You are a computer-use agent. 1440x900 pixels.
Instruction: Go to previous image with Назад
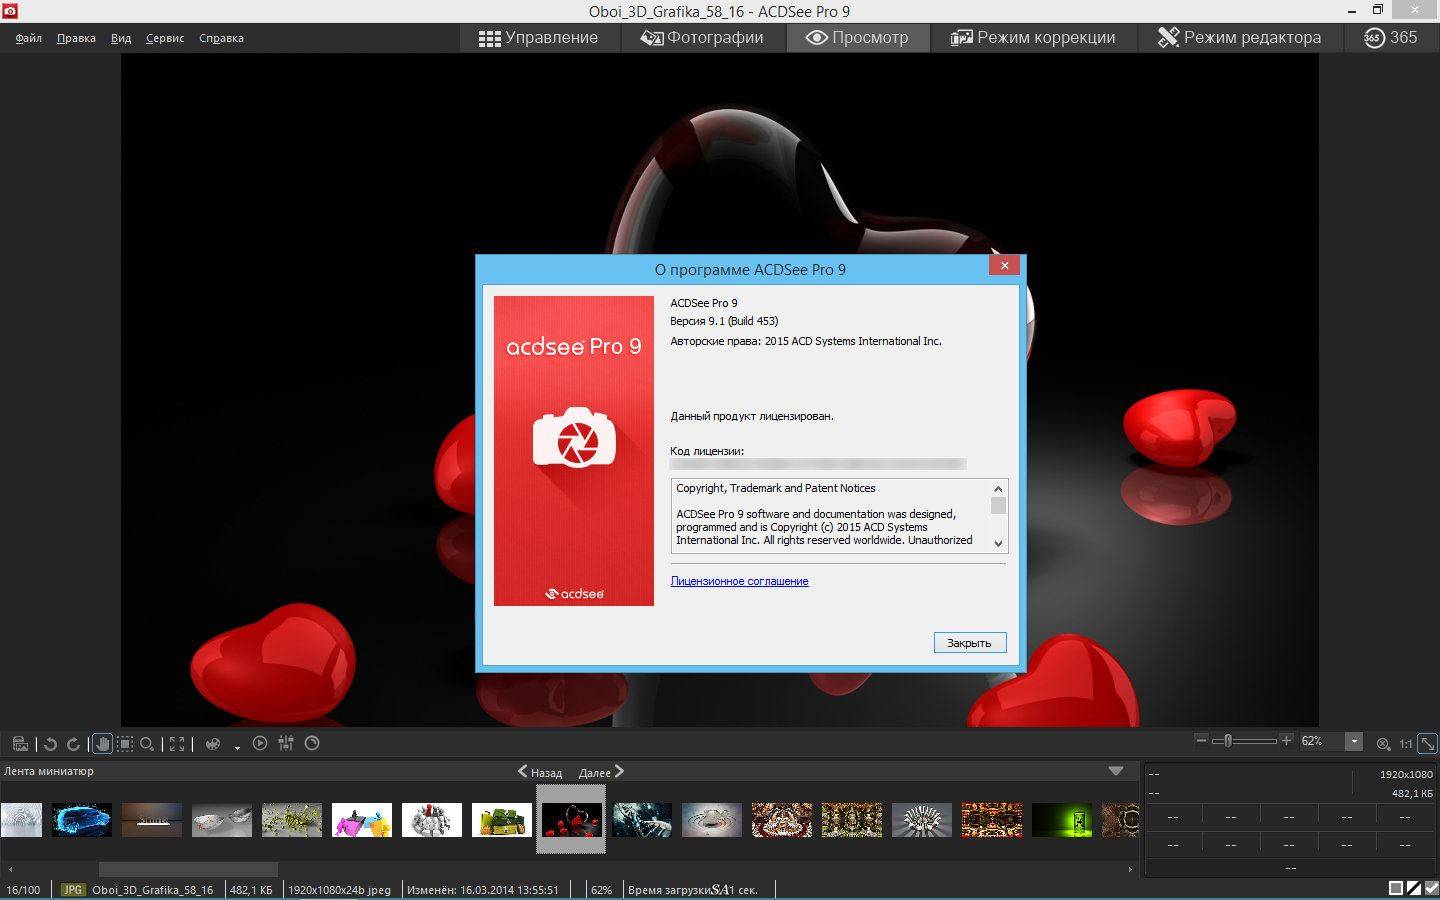[x=540, y=772]
